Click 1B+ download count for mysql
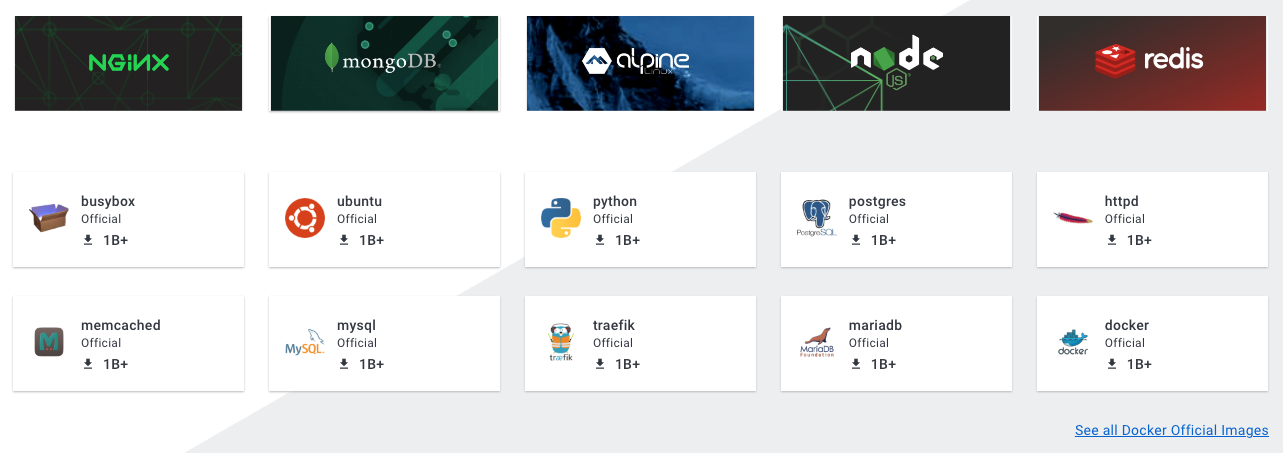The image size is (1283, 453). coord(372,364)
